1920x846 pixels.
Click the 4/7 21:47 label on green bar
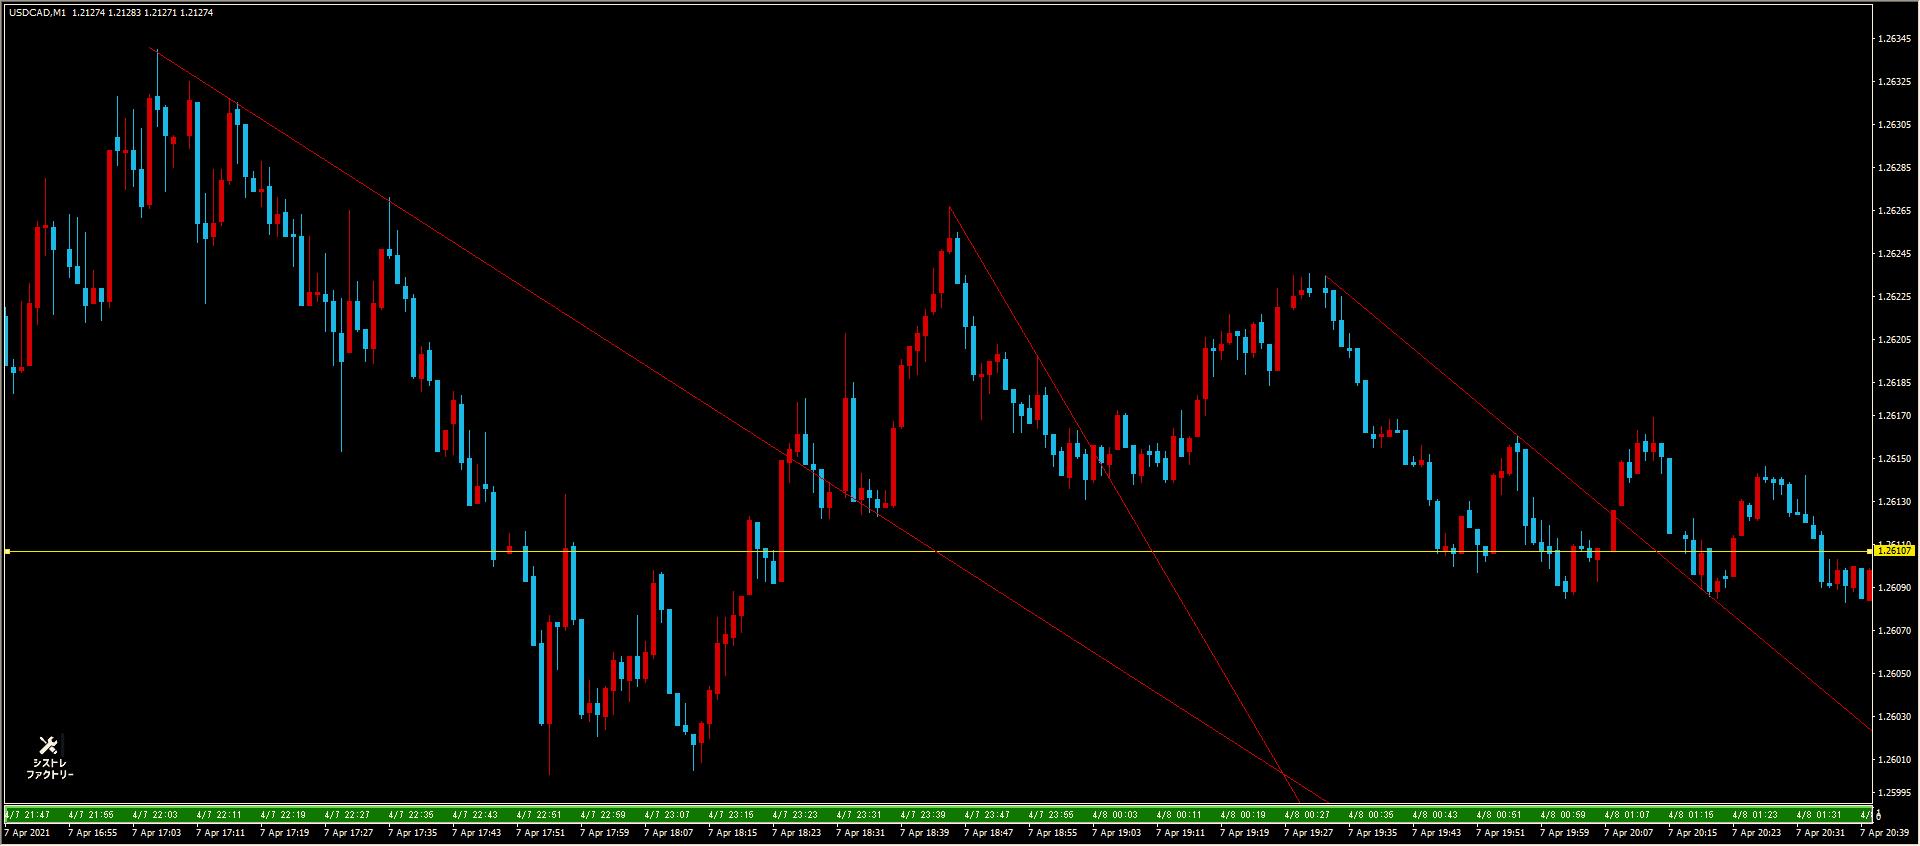(x=27, y=814)
